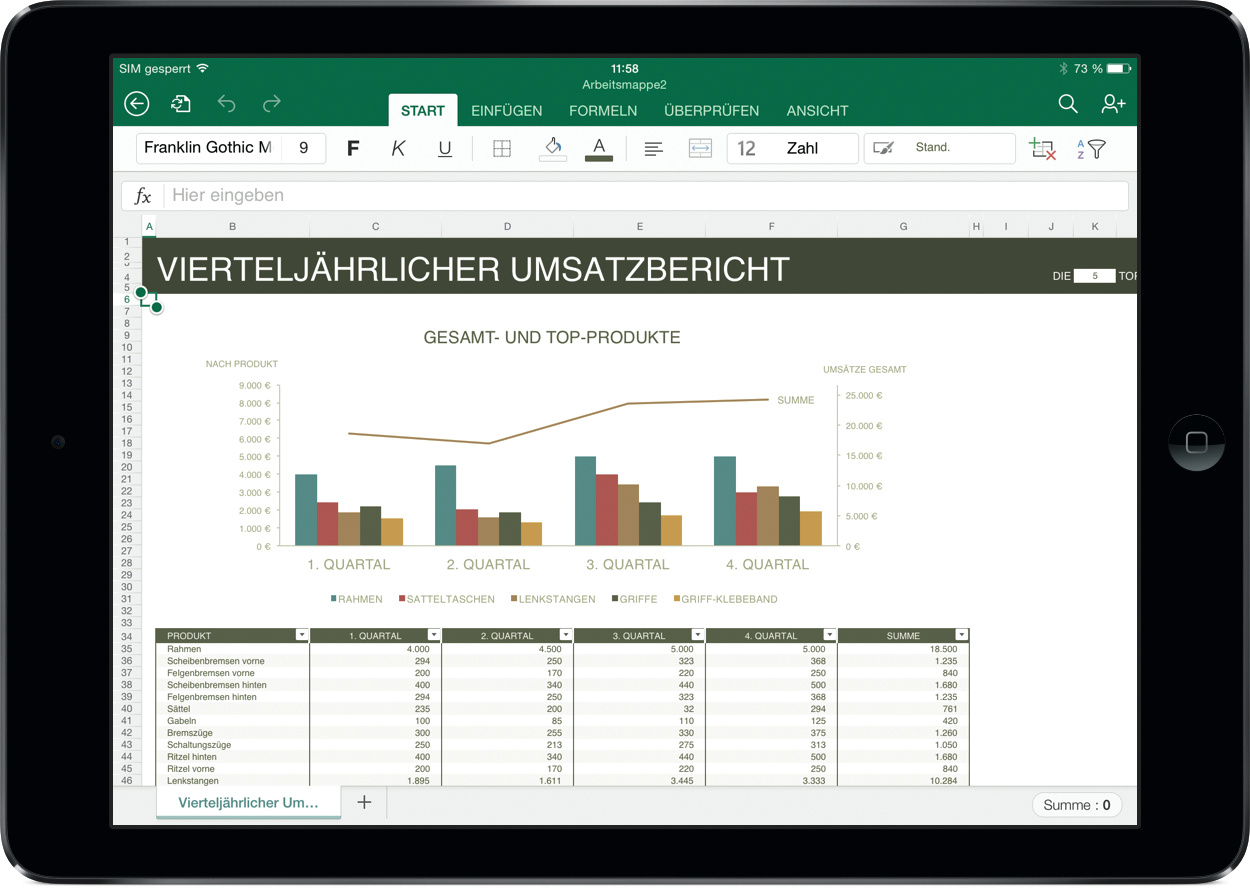Image resolution: width=1250 pixels, height=888 pixels.
Task: Switch to the START tab
Action: (x=422, y=110)
